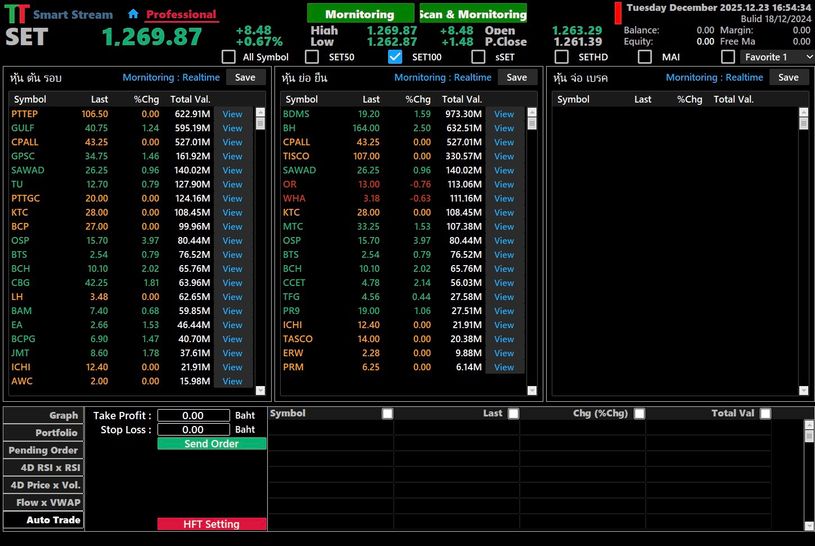Open View link for PTTEP row
Screen dimensions: 815x546
pos(232,114)
